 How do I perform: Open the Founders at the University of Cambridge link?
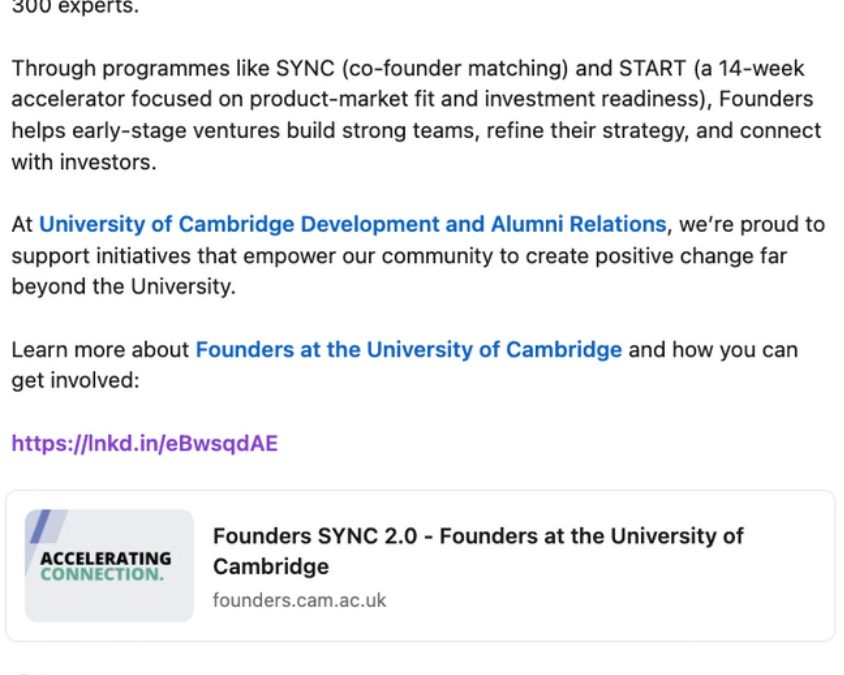tap(408, 349)
